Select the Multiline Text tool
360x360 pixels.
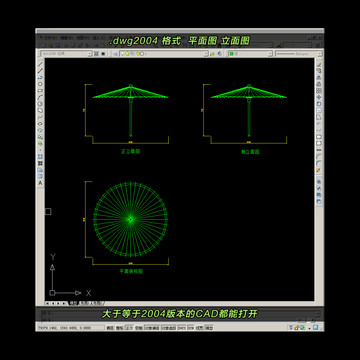(40, 183)
